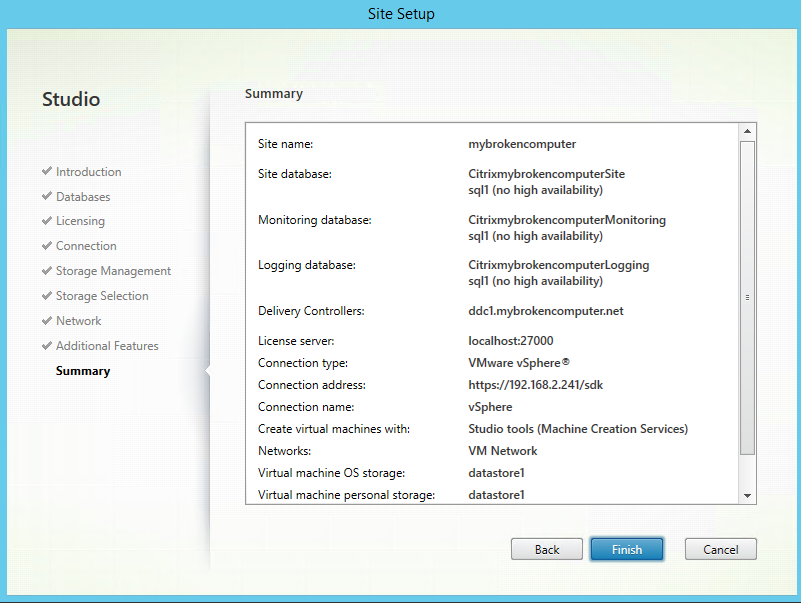
Task: Jump to the Connection step
Action: click(86, 246)
